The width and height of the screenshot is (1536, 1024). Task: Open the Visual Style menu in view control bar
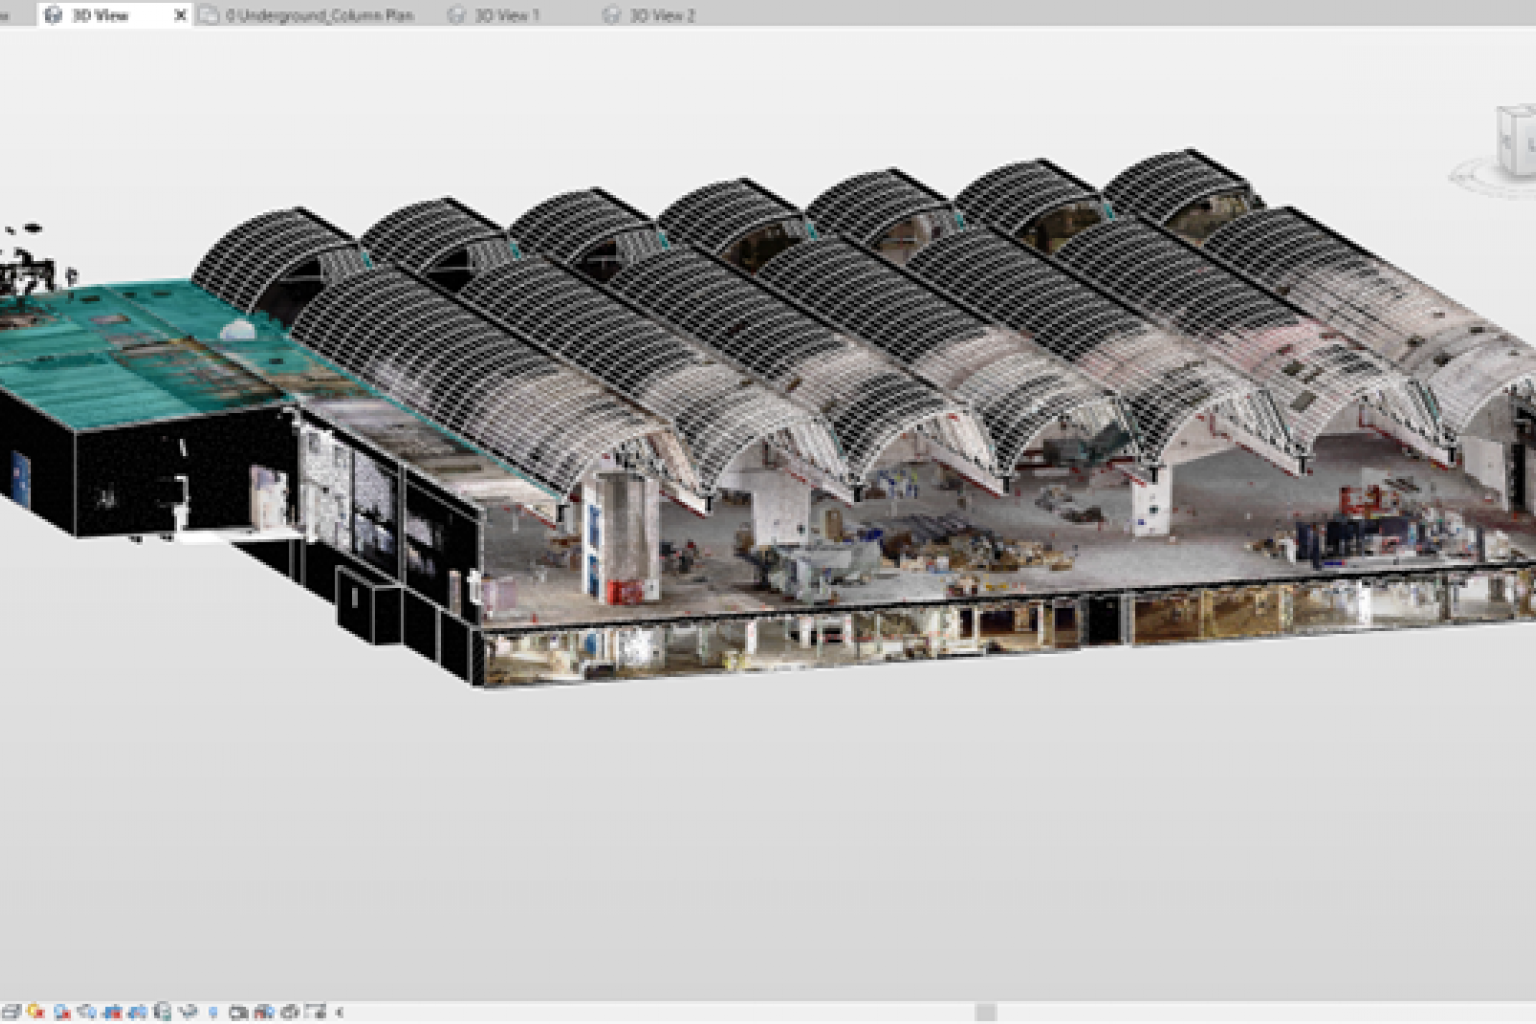click(x=12, y=1012)
